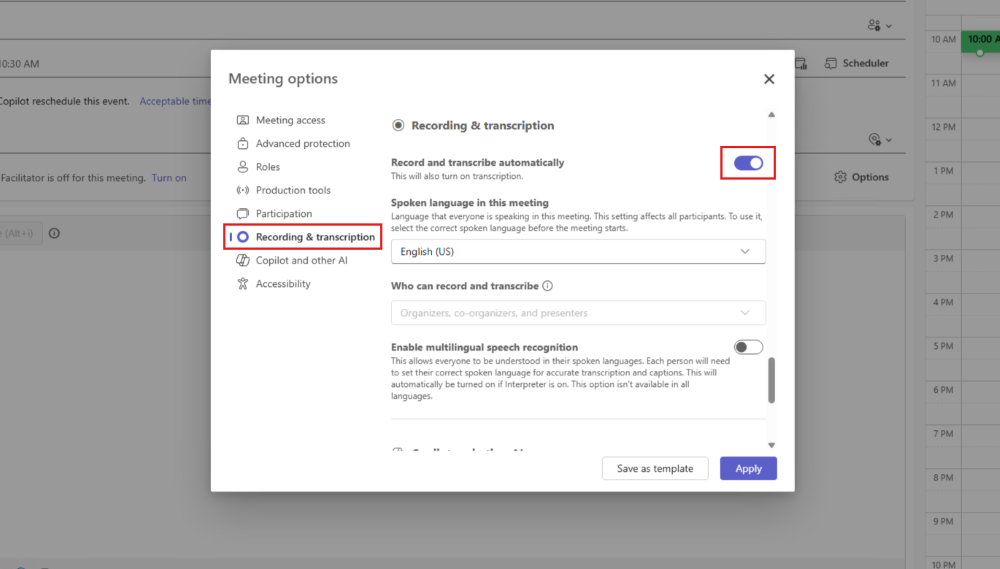
Task: Select Recording & transcription in sidebar
Action: tap(303, 237)
